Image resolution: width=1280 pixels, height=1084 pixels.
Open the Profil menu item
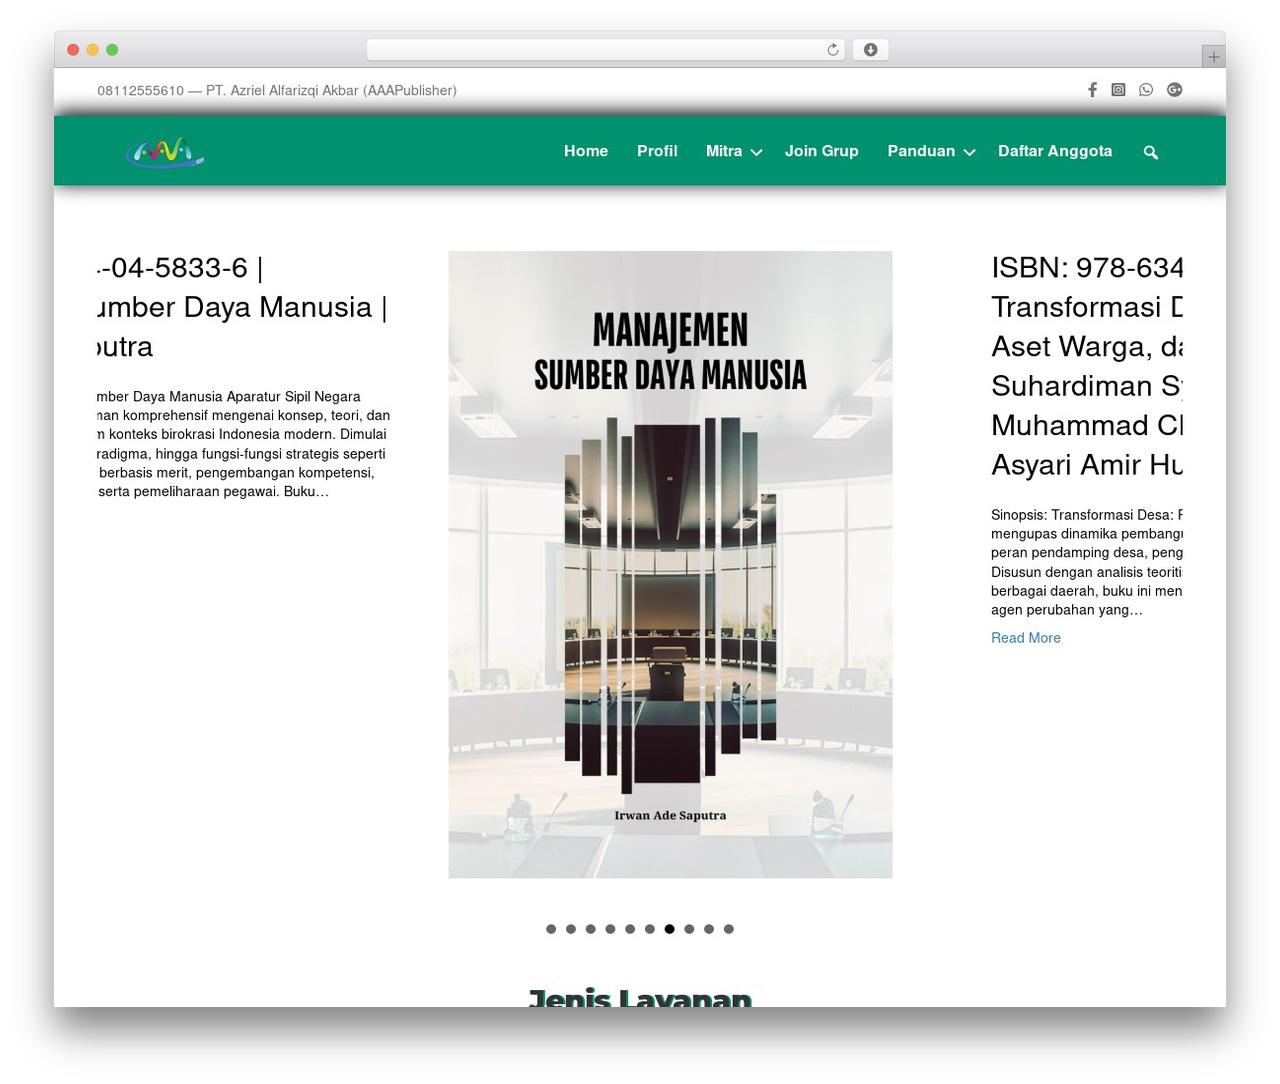click(657, 151)
